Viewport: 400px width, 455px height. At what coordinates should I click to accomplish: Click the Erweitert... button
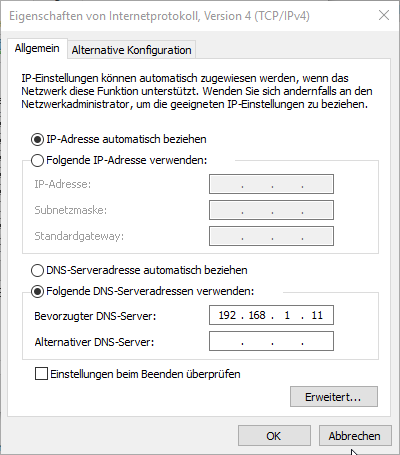(x=334, y=397)
